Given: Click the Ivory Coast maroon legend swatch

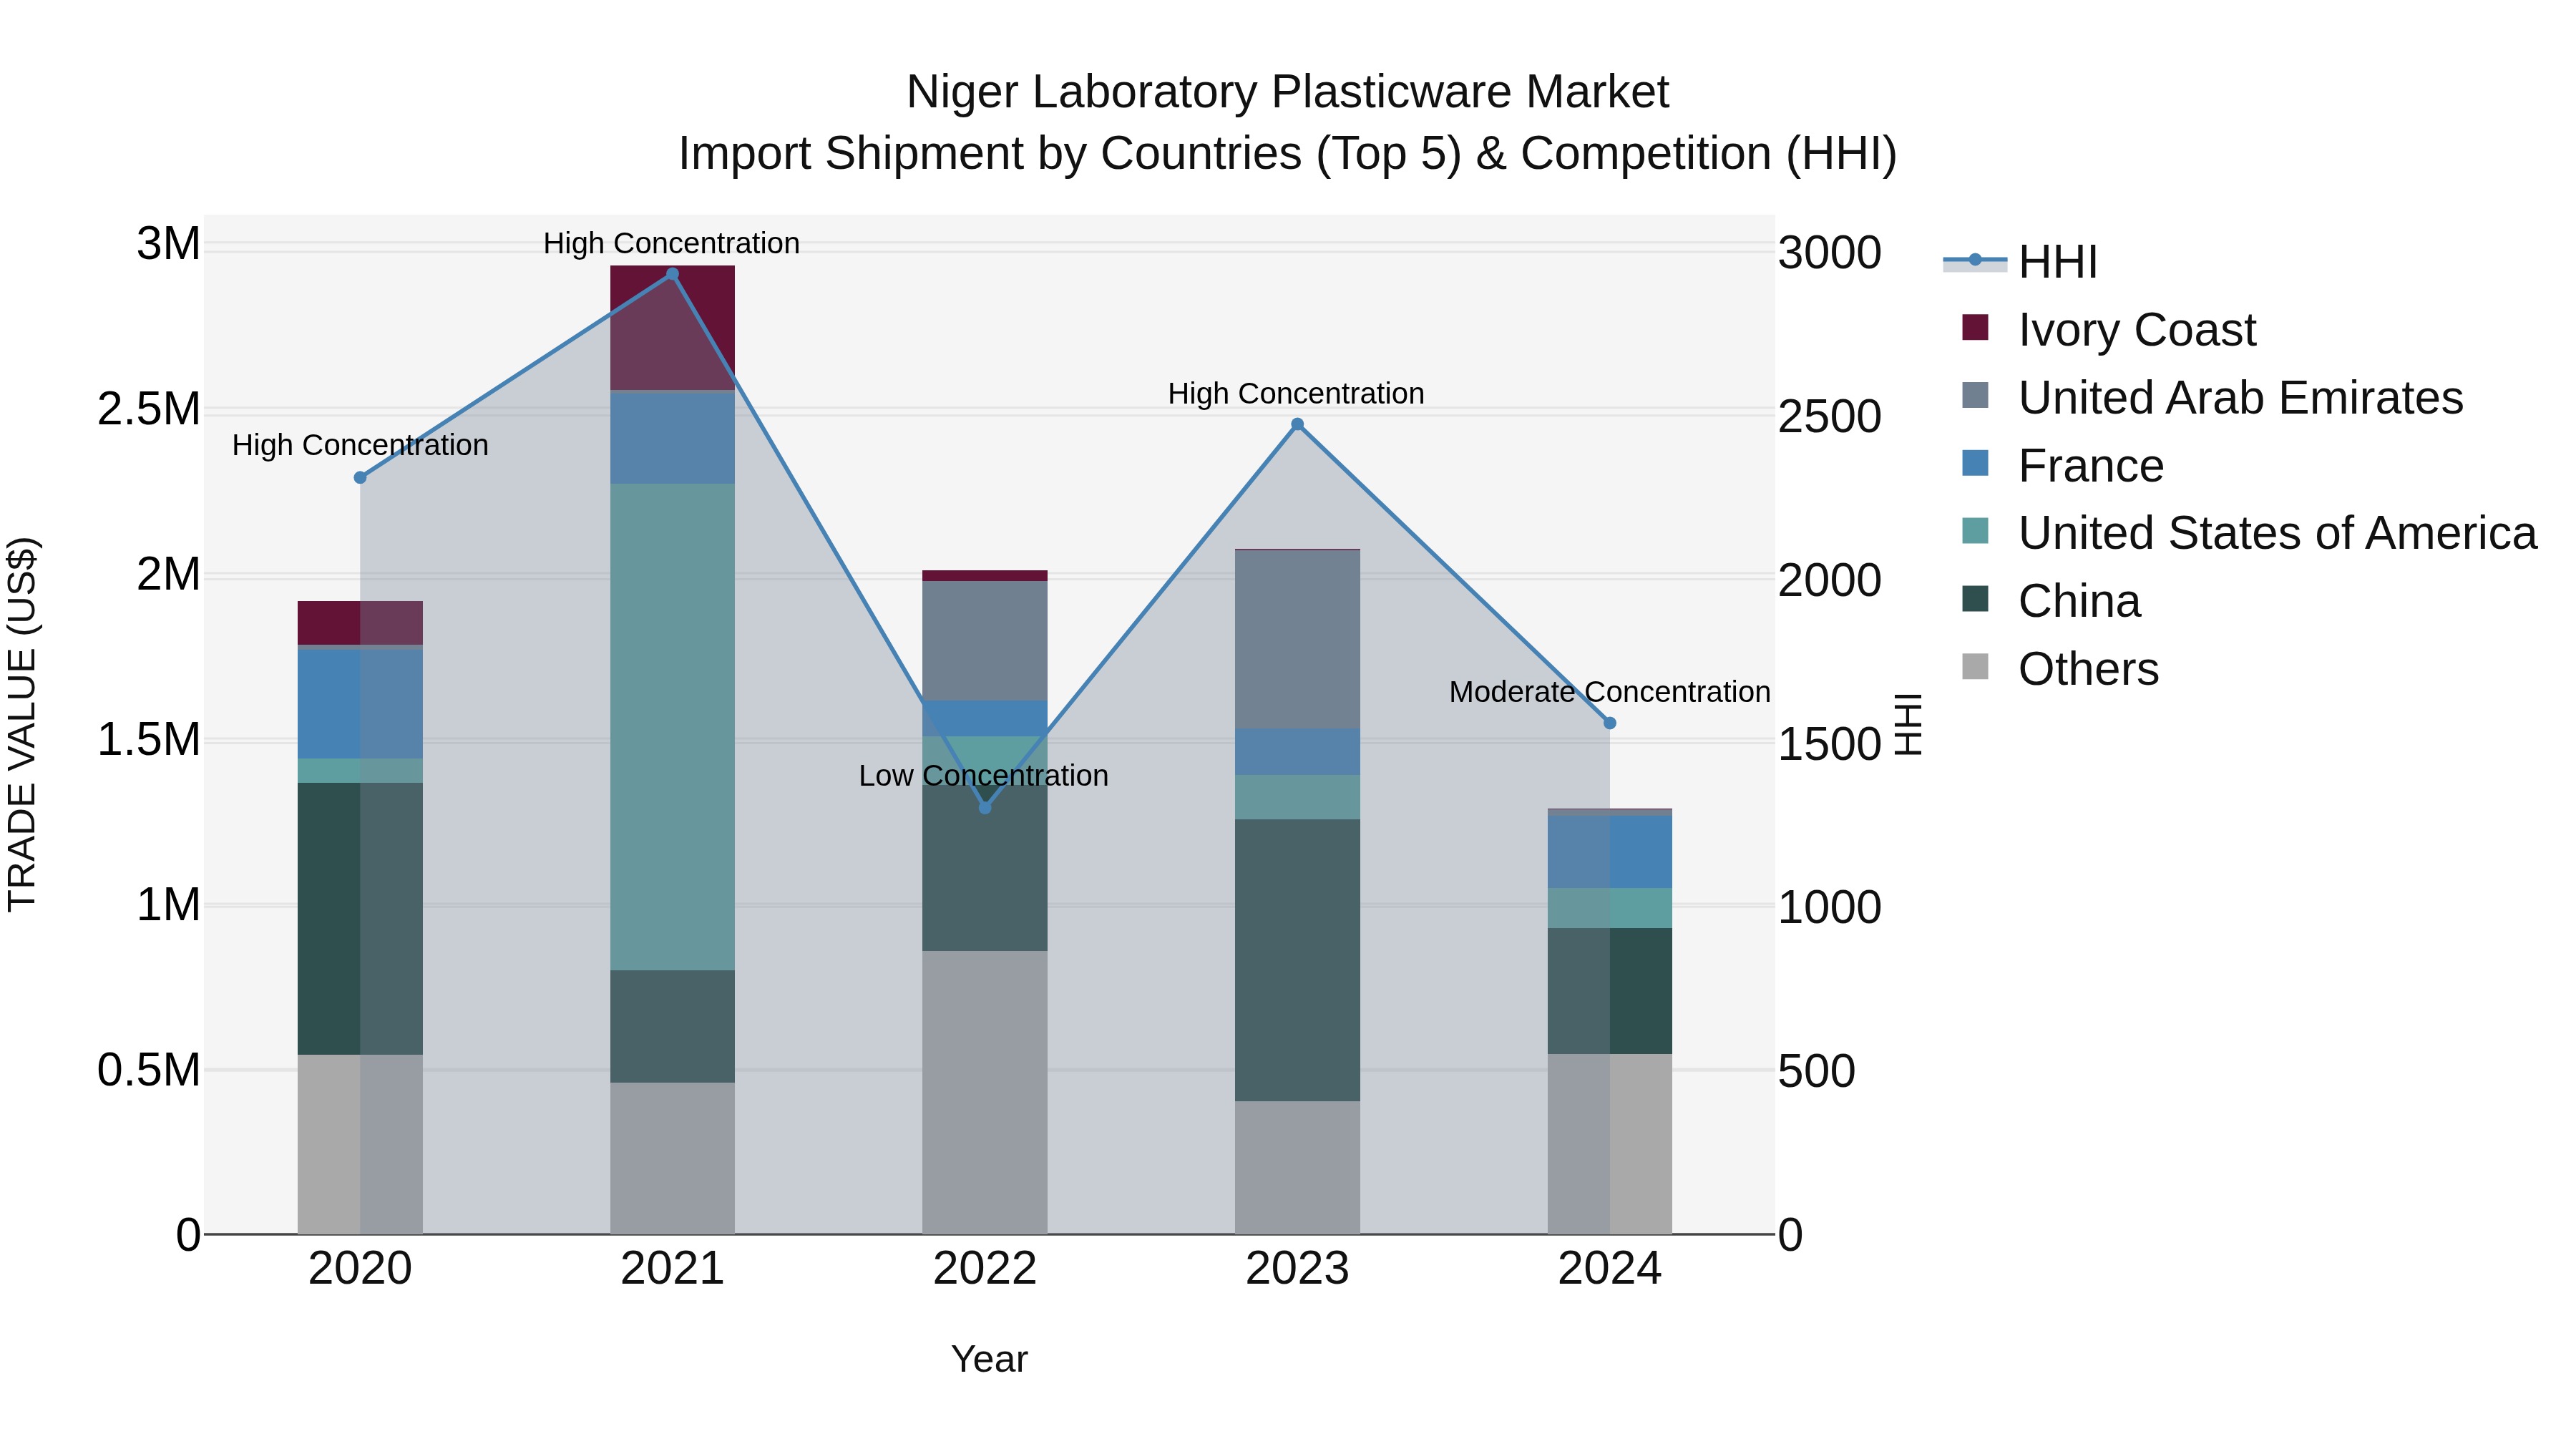Looking at the screenshot, I should (1975, 327).
